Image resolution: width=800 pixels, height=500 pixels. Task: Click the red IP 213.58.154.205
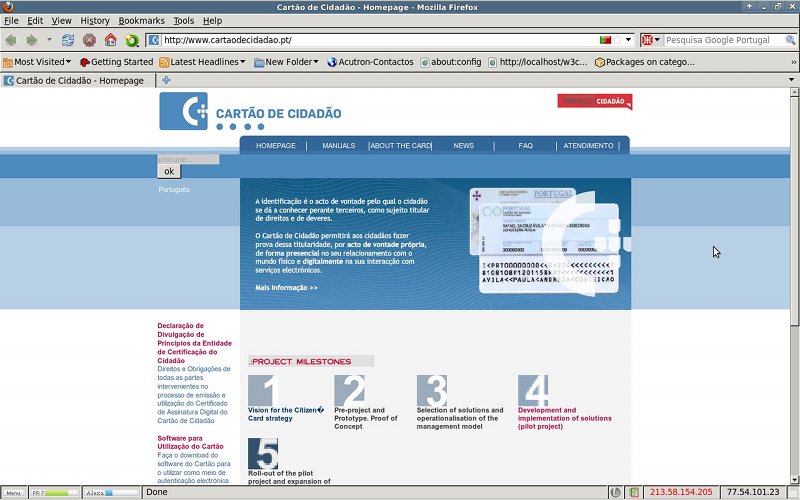coord(681,492)
